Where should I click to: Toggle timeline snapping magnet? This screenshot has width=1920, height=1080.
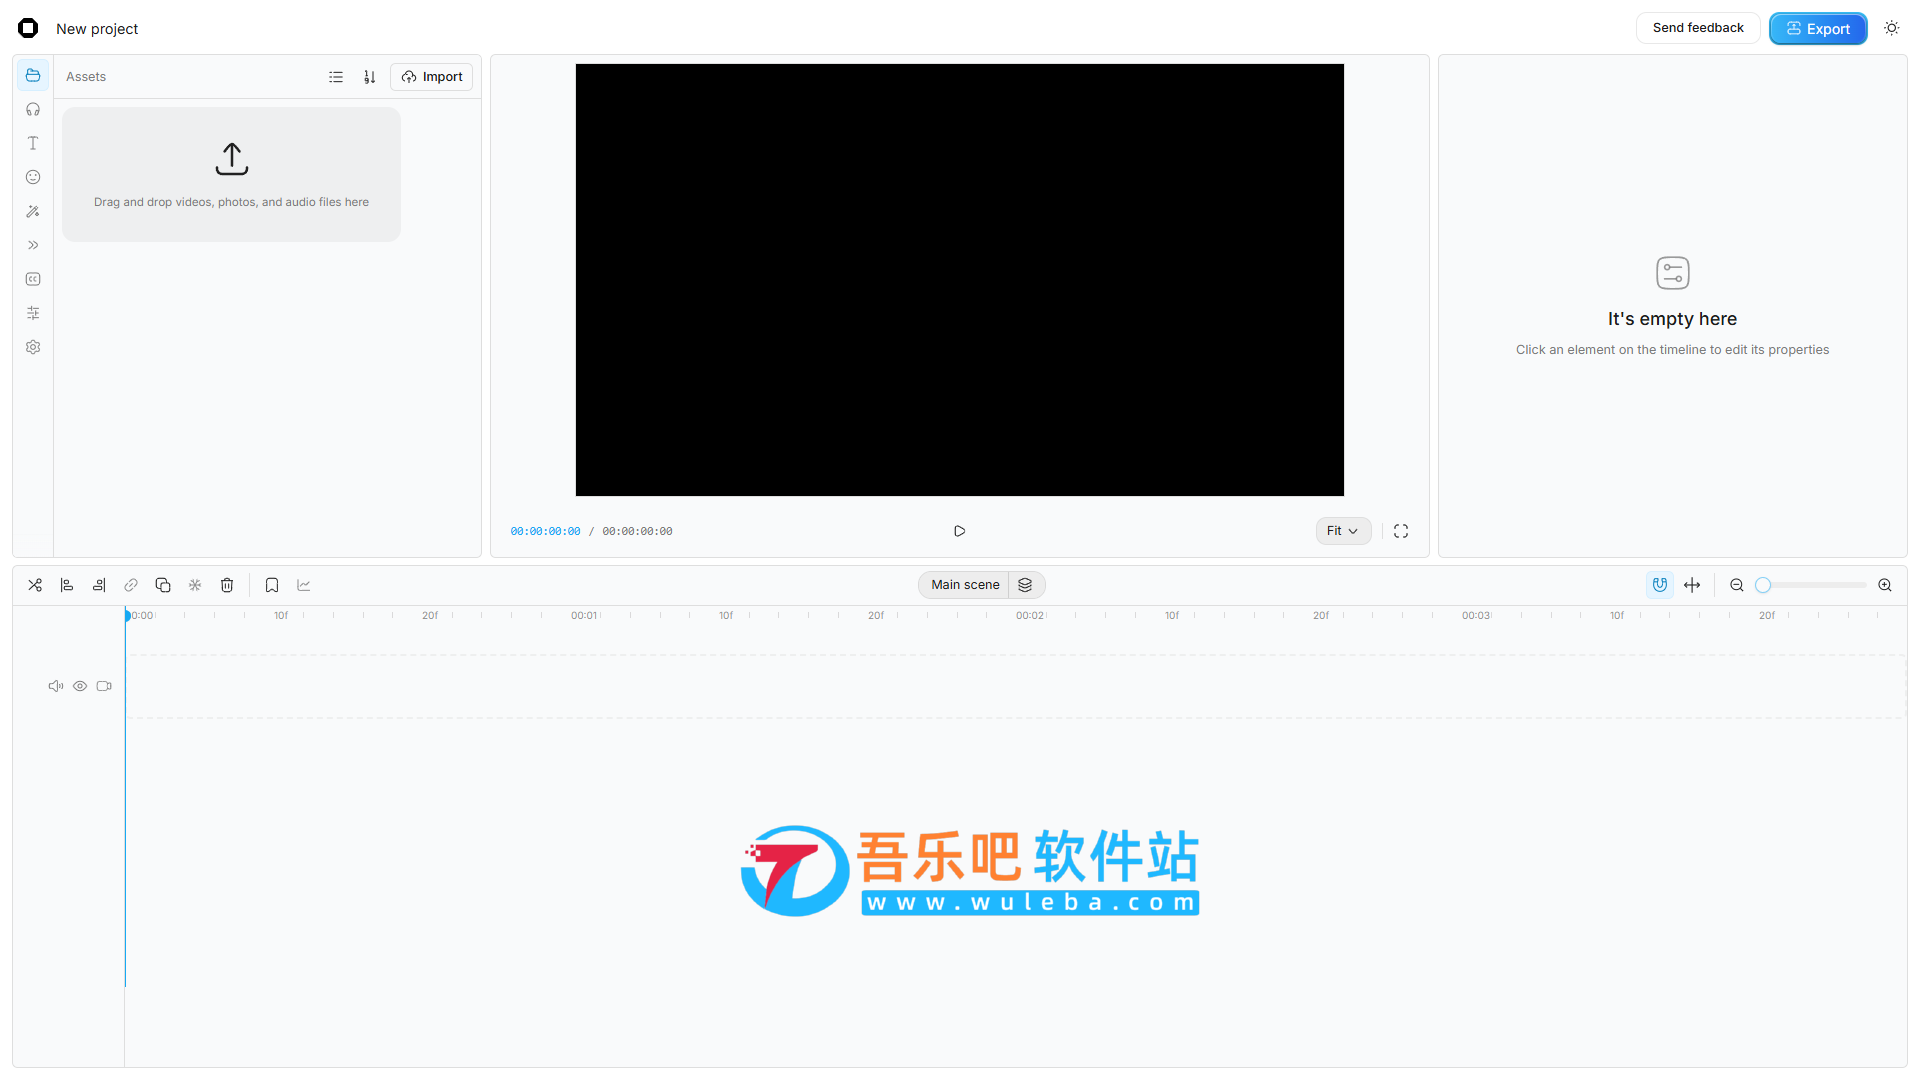point(1660,585)
